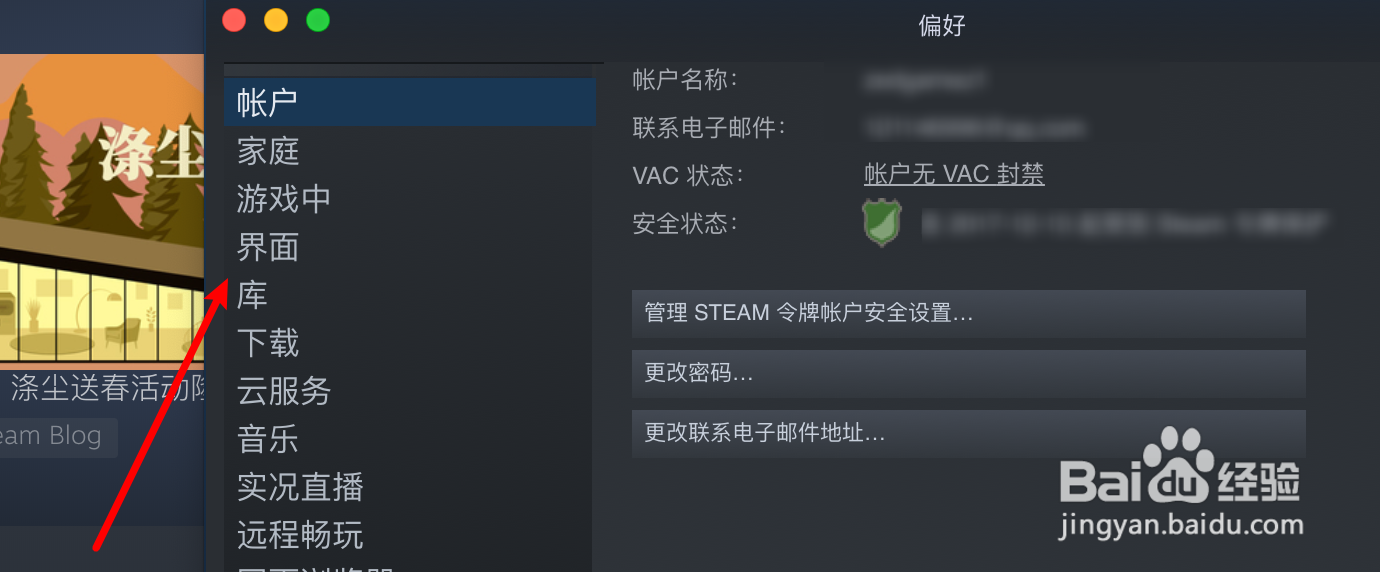Open the 界面 preferences section
Image resolution: width=1380 pixels, height=572 pixels.
pyautogui.click(x=410, y=247)
